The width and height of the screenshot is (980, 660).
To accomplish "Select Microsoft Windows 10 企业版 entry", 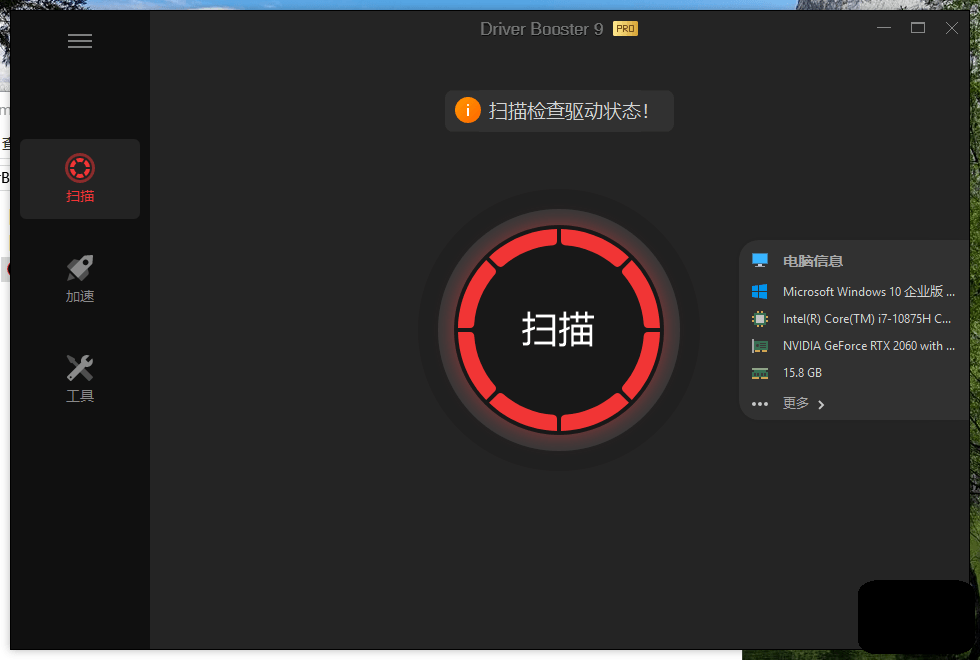I will click(x=869, y=292).
